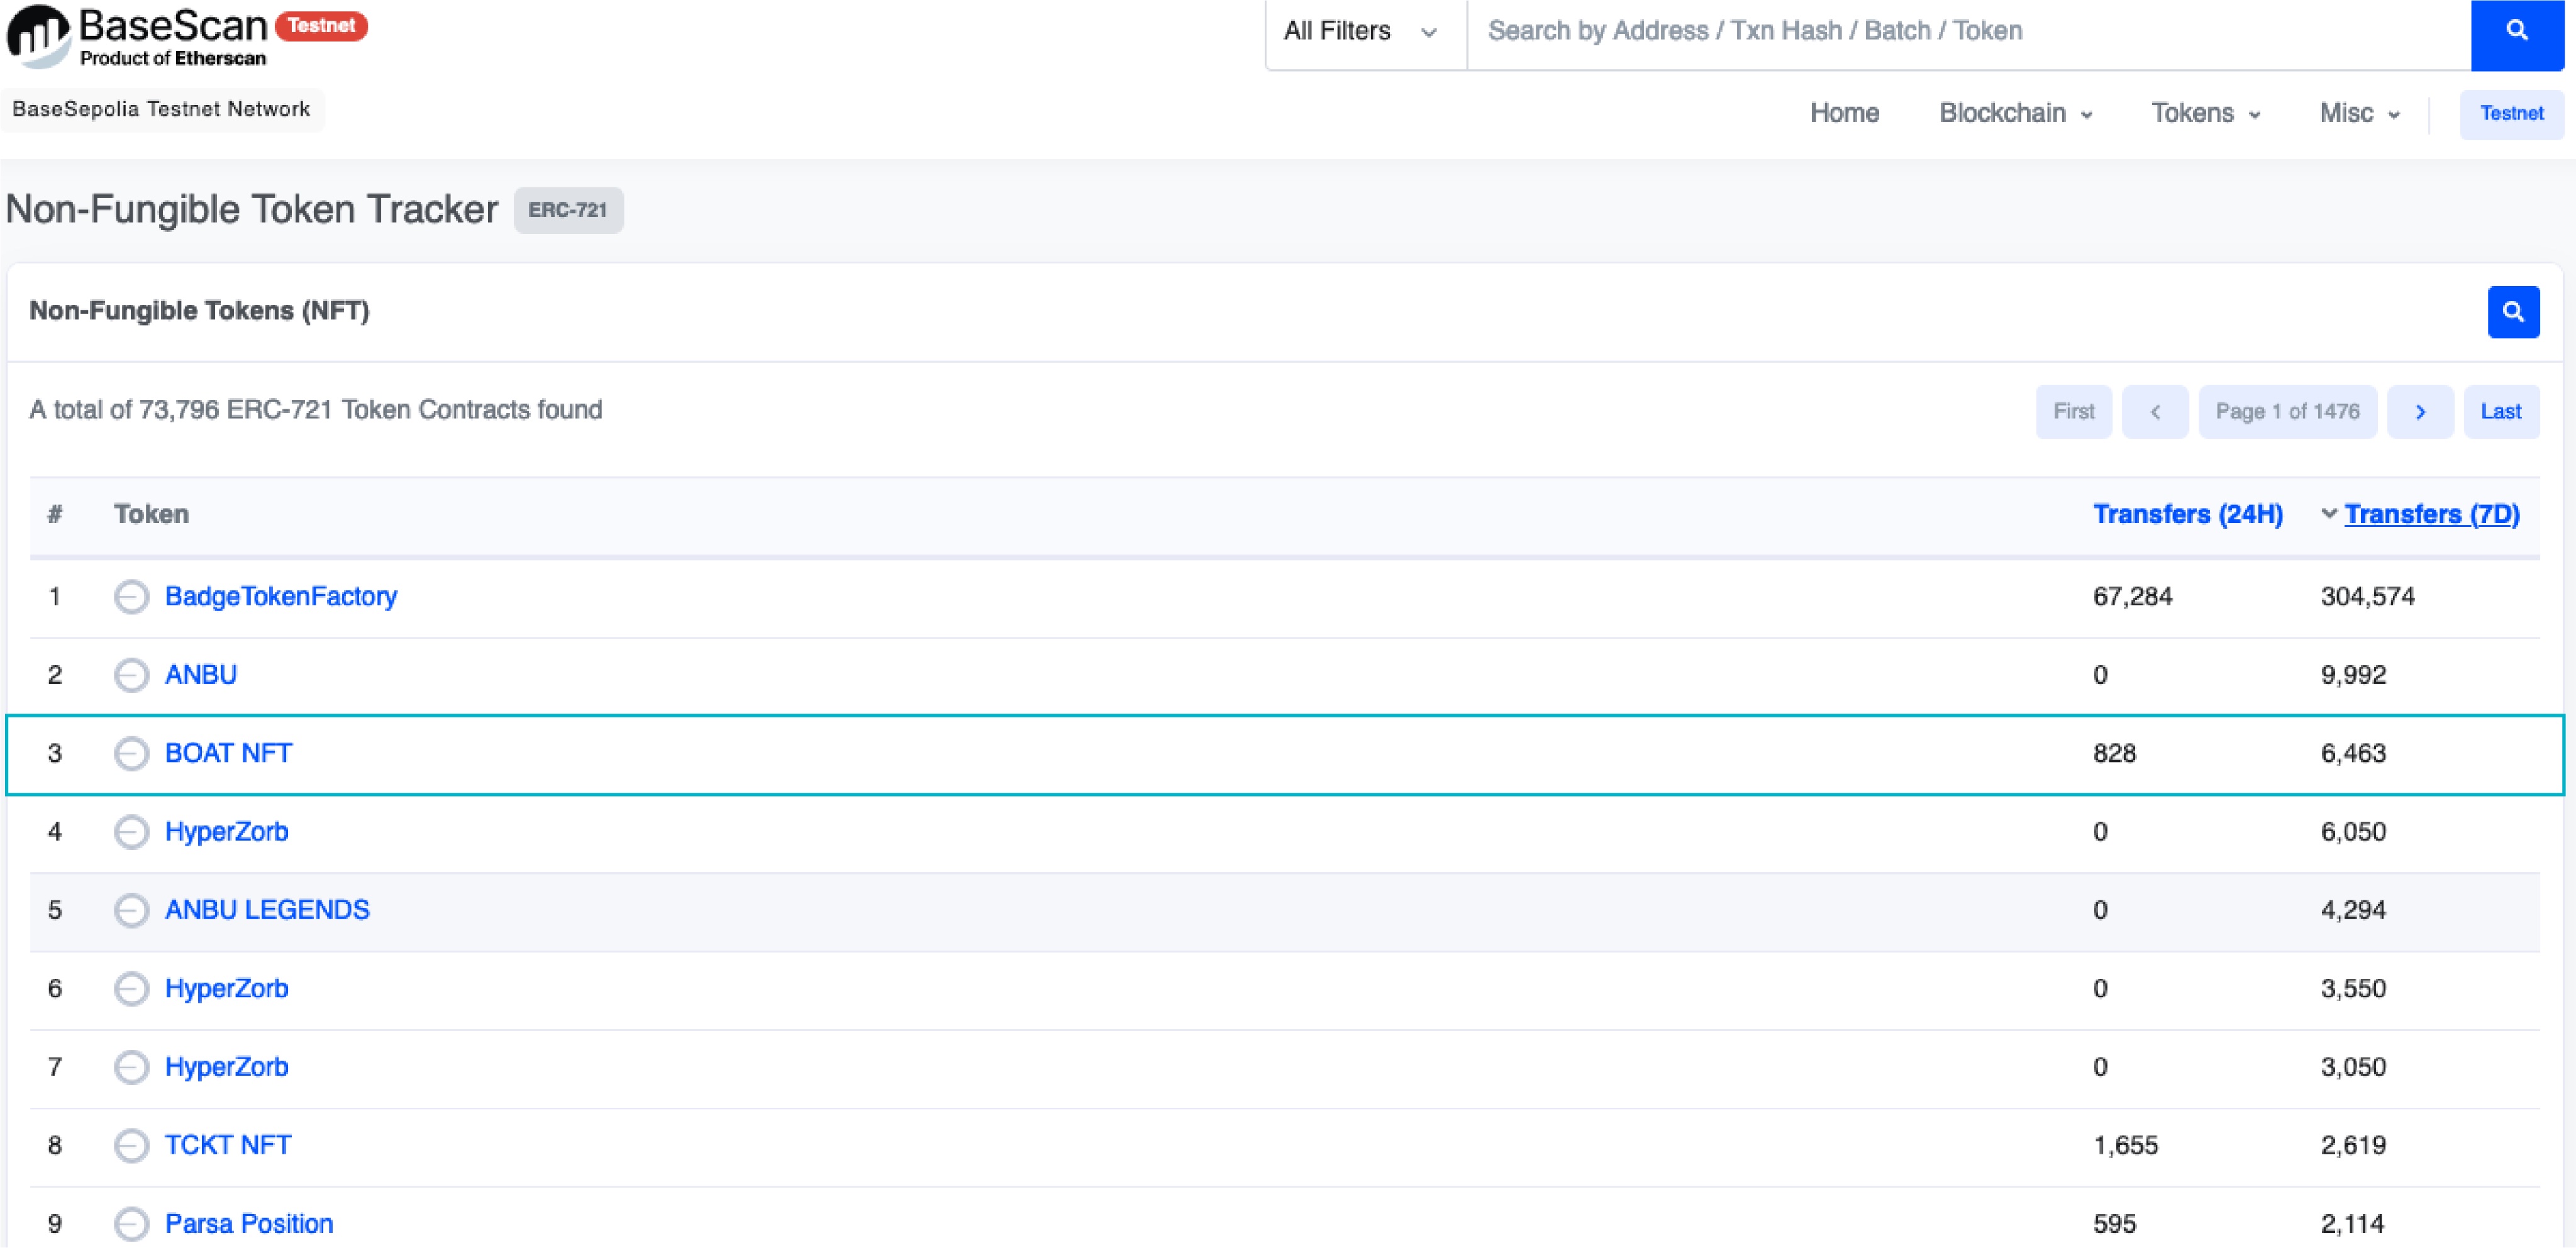Open the Parsa Position token link

click(248, 1224)
